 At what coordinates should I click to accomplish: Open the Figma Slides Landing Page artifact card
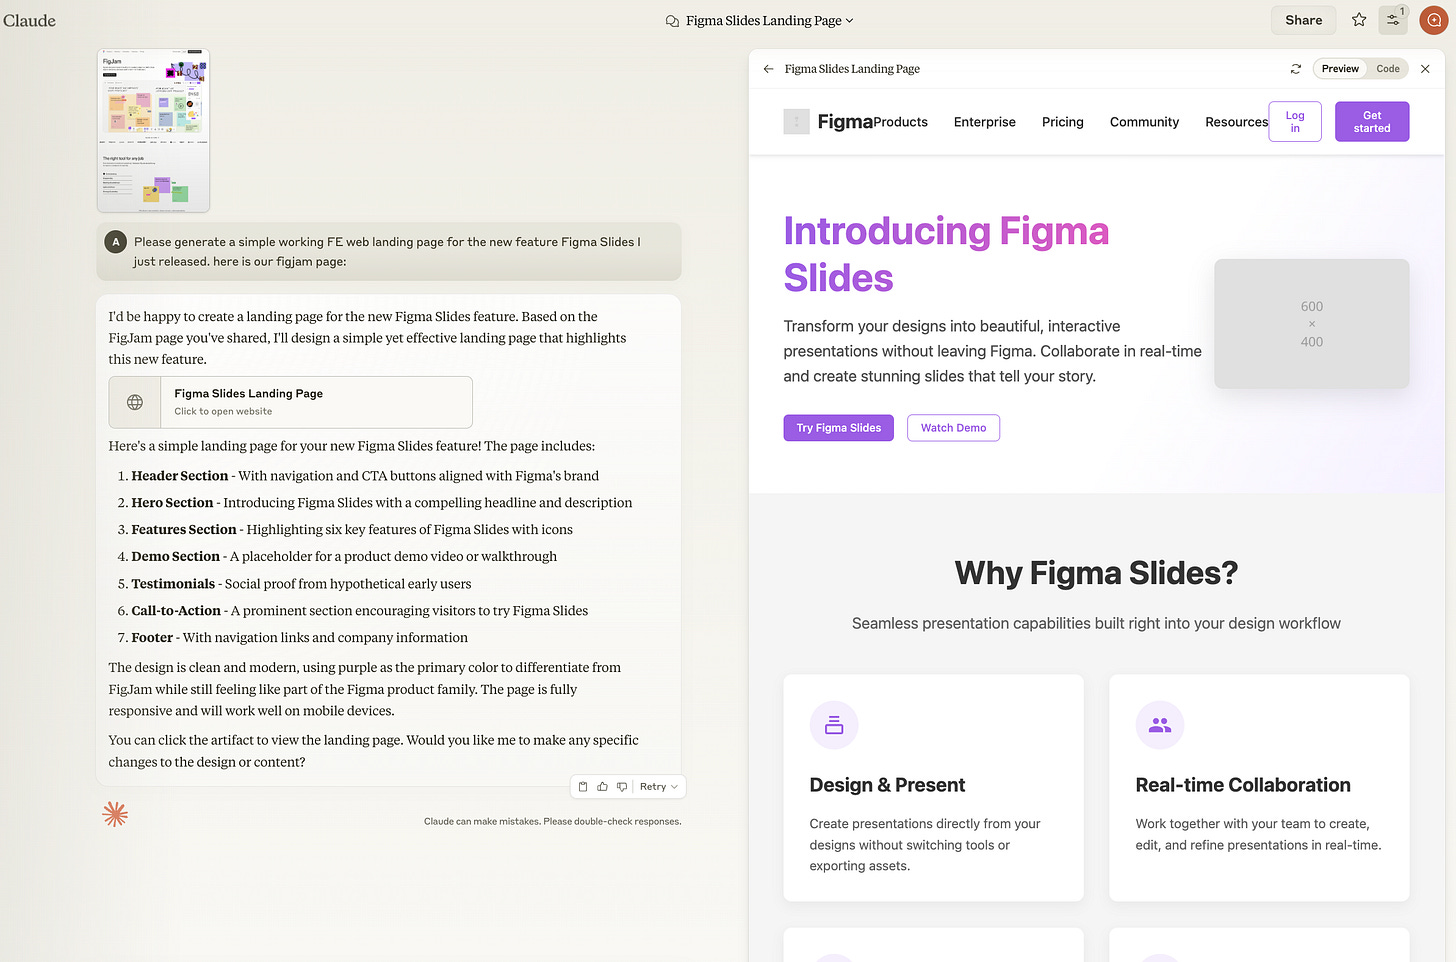point(290,402)
